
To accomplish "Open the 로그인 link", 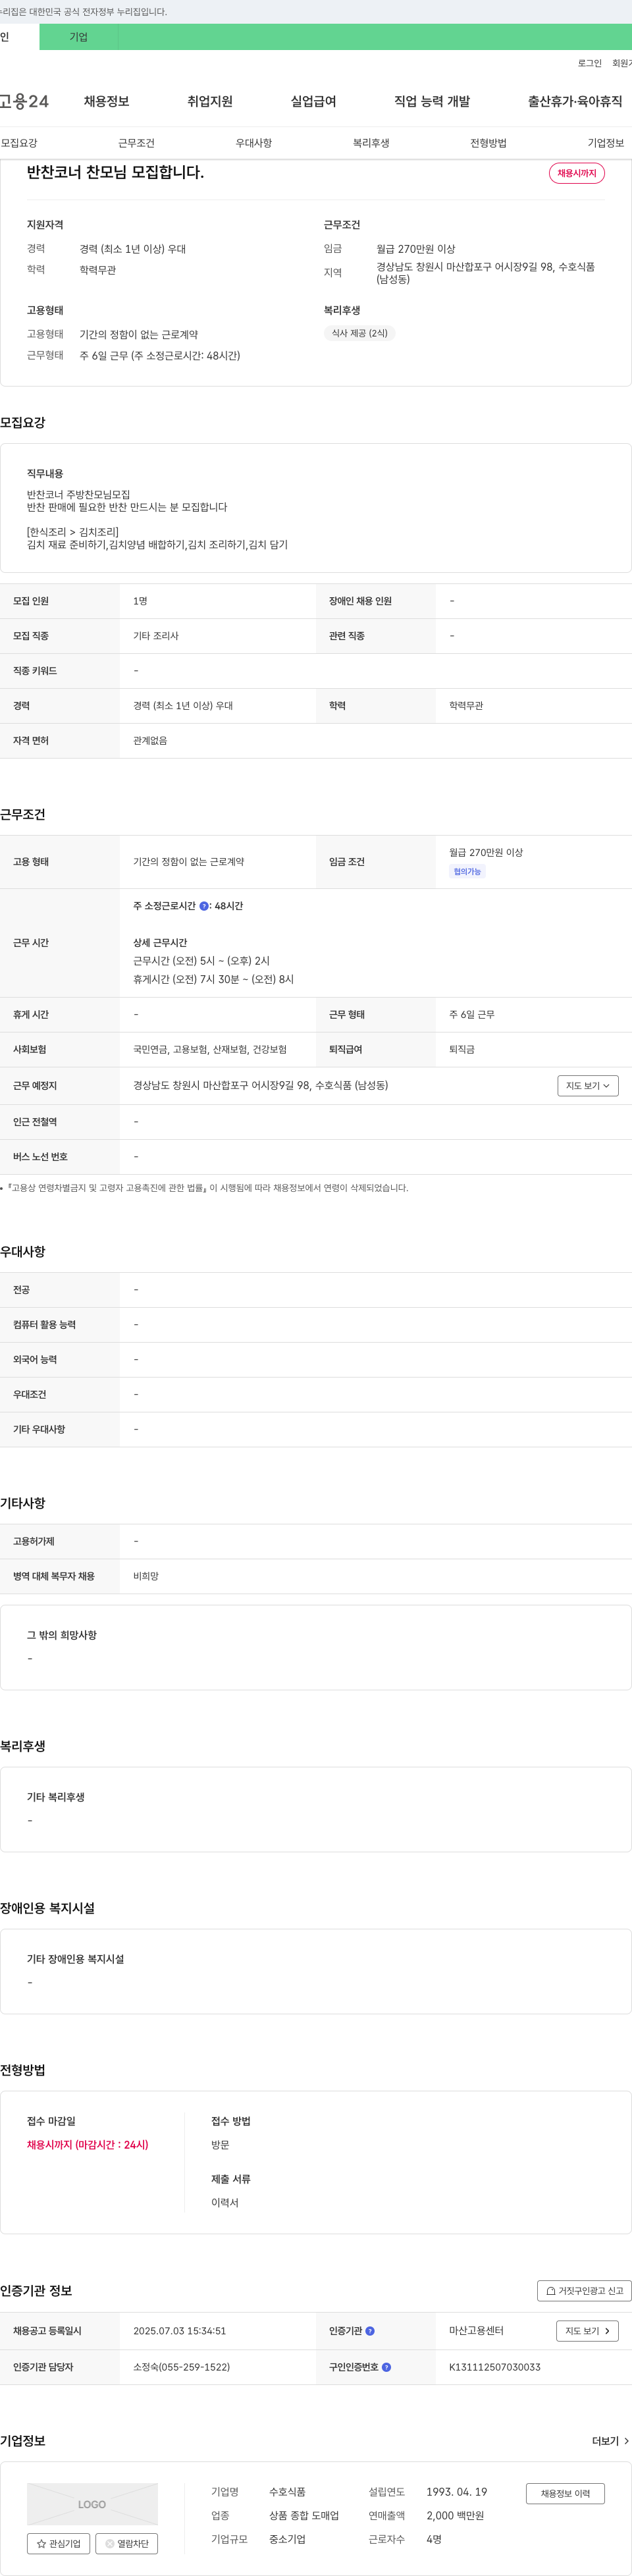I will click(590, 63).
